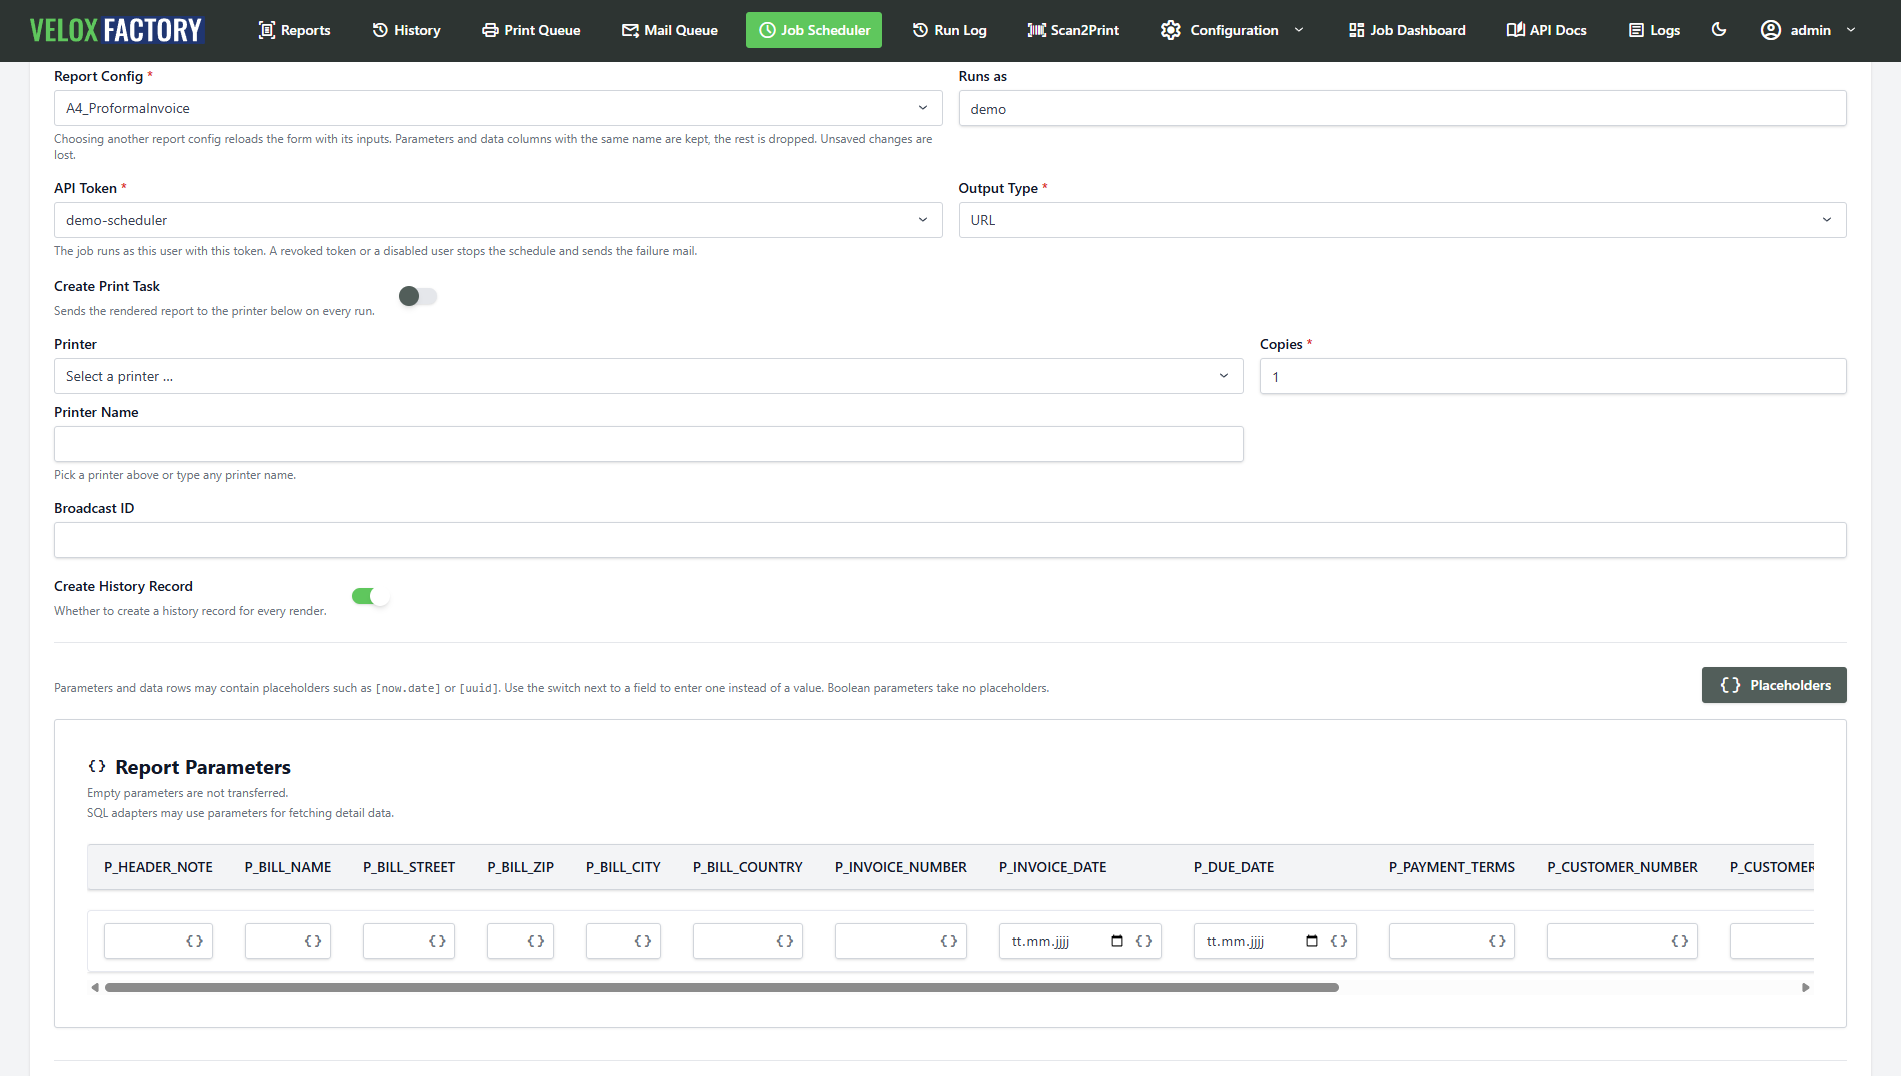This screenshot has width=1901, height=1076.
Task: Enable the Create Print Task switch
Action: 418,296
